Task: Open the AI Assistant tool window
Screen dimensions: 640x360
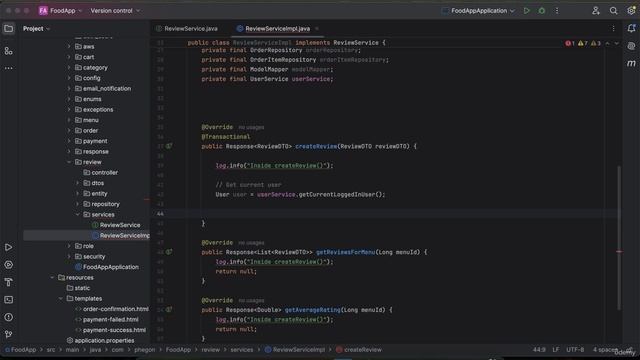Action: [x=631, y=46]
